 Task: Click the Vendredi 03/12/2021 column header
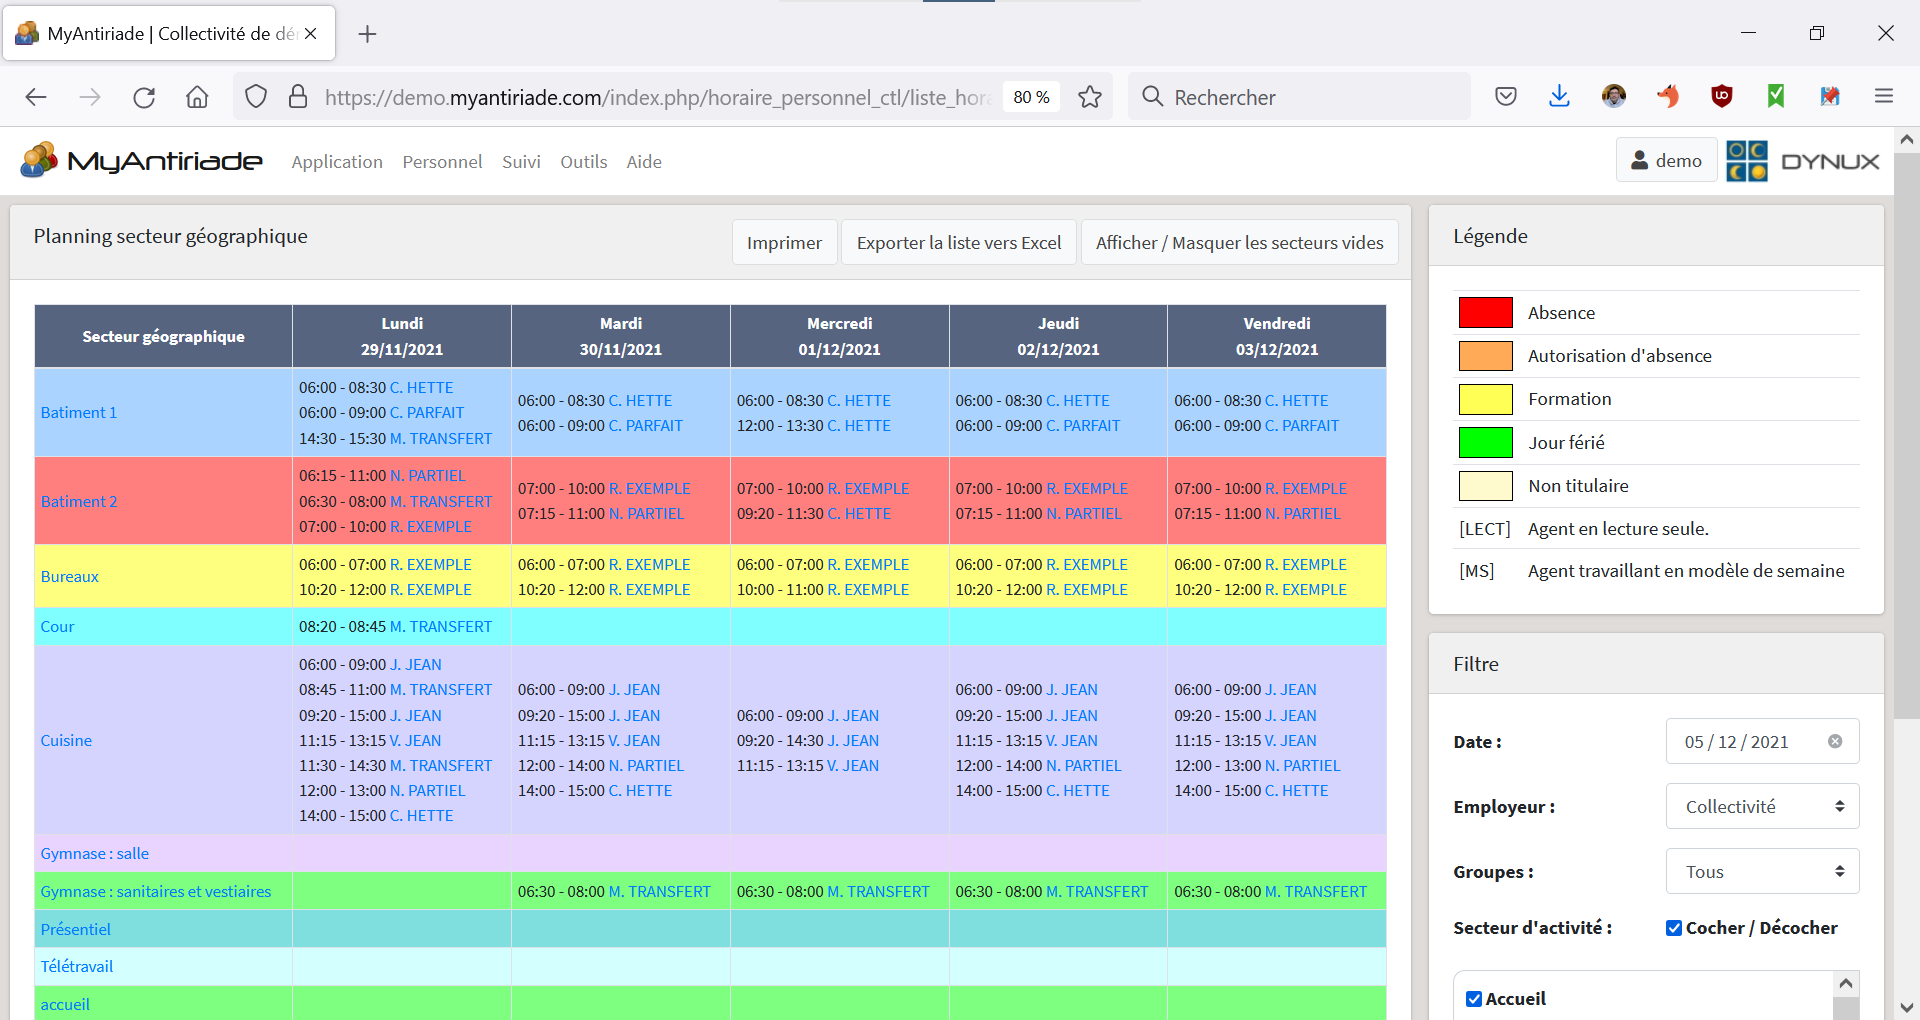[1277, 336]
